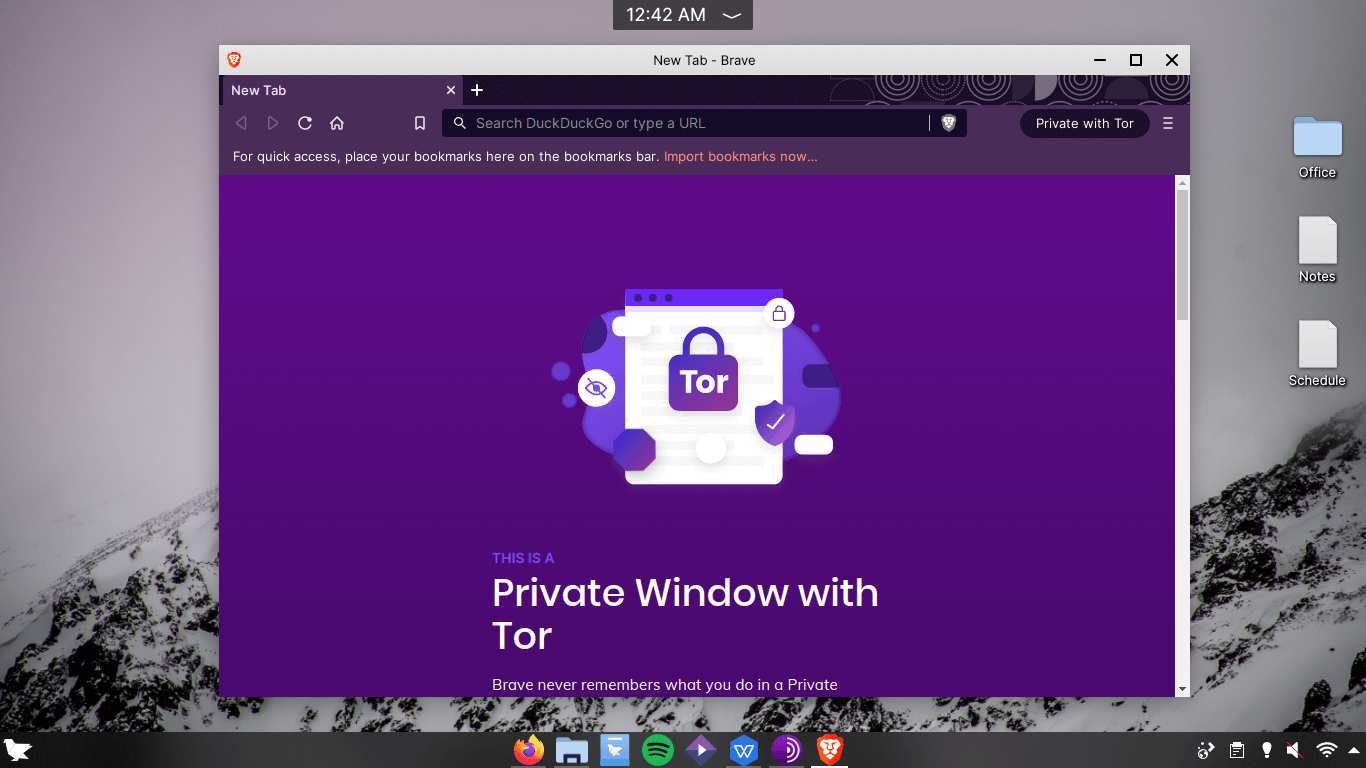Screen dimensions: 1366x768
Task: Click the Private with Tor button
Action: click(x=1084, y=123)
